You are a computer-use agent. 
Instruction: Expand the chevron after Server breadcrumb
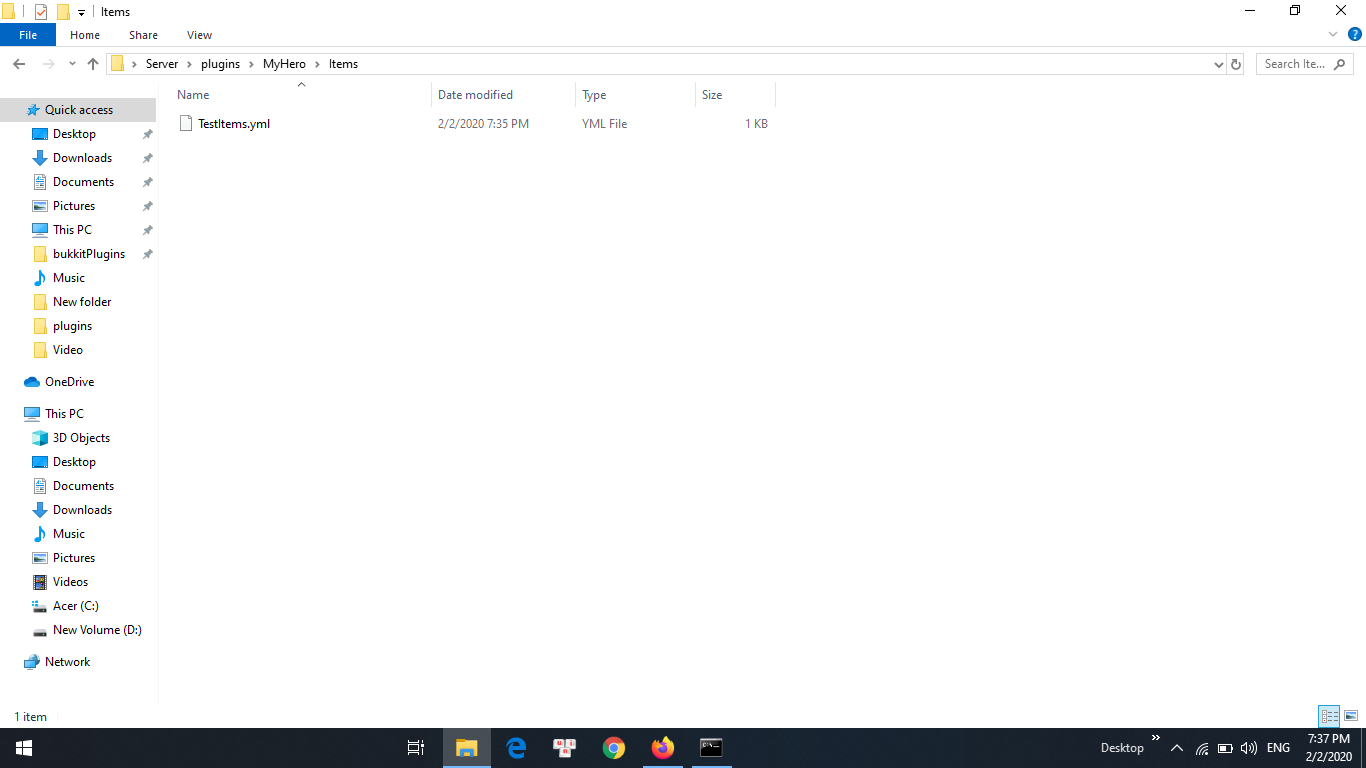(190, 64)
